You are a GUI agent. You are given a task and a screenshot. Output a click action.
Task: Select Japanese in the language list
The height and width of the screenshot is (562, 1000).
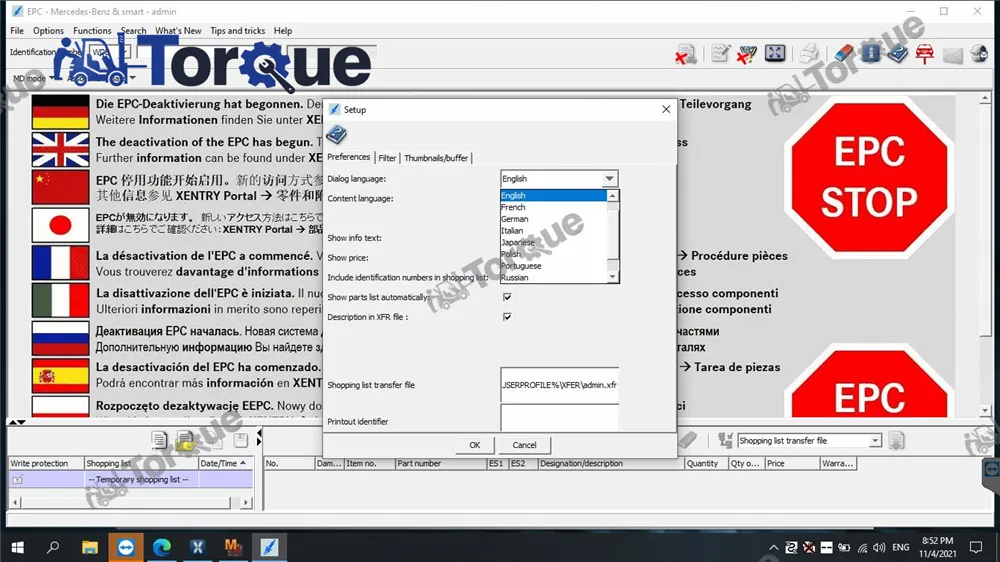[553, 242]
